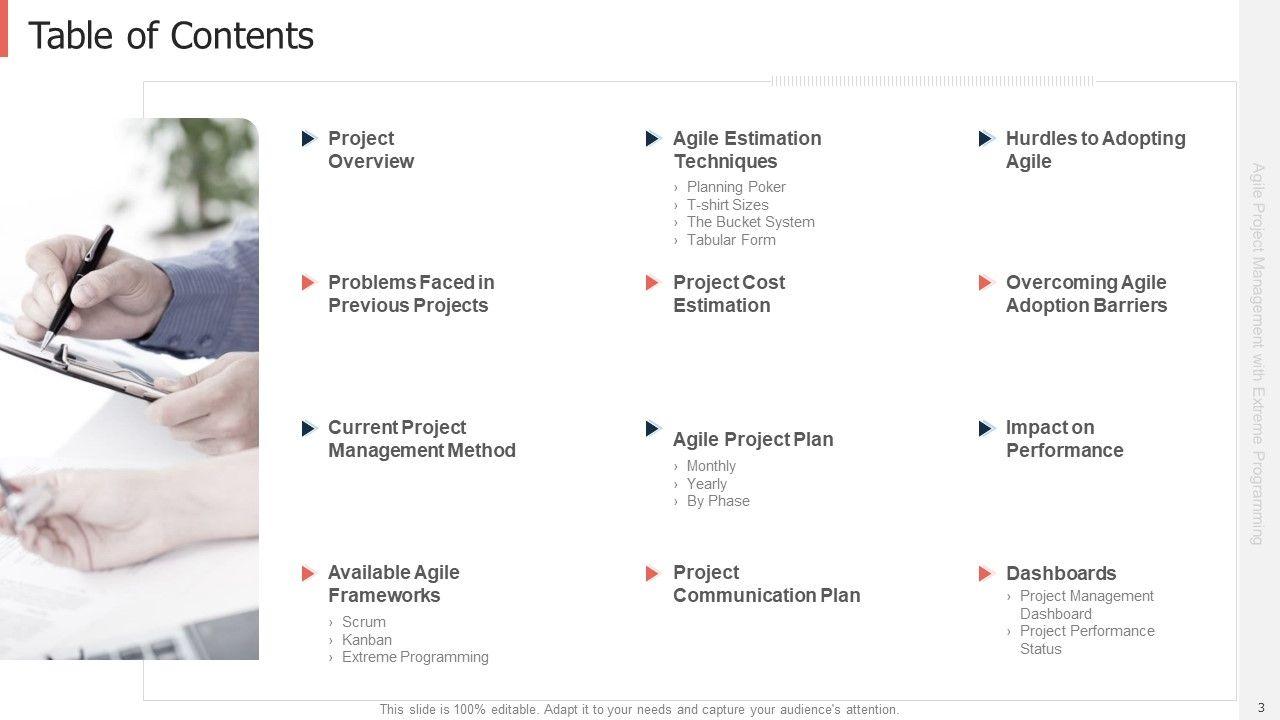Open the Current Project Management Method section

[x=421, y=439]
